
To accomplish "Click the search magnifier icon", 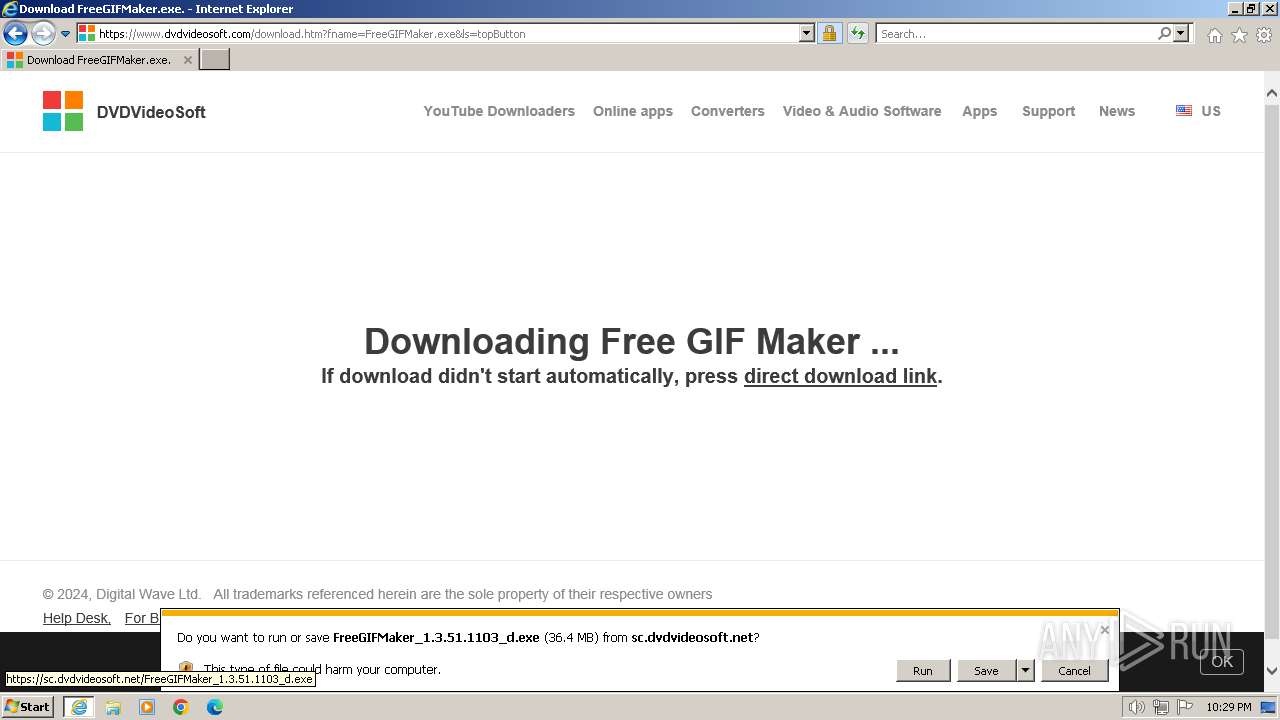I will point(1164,33).
